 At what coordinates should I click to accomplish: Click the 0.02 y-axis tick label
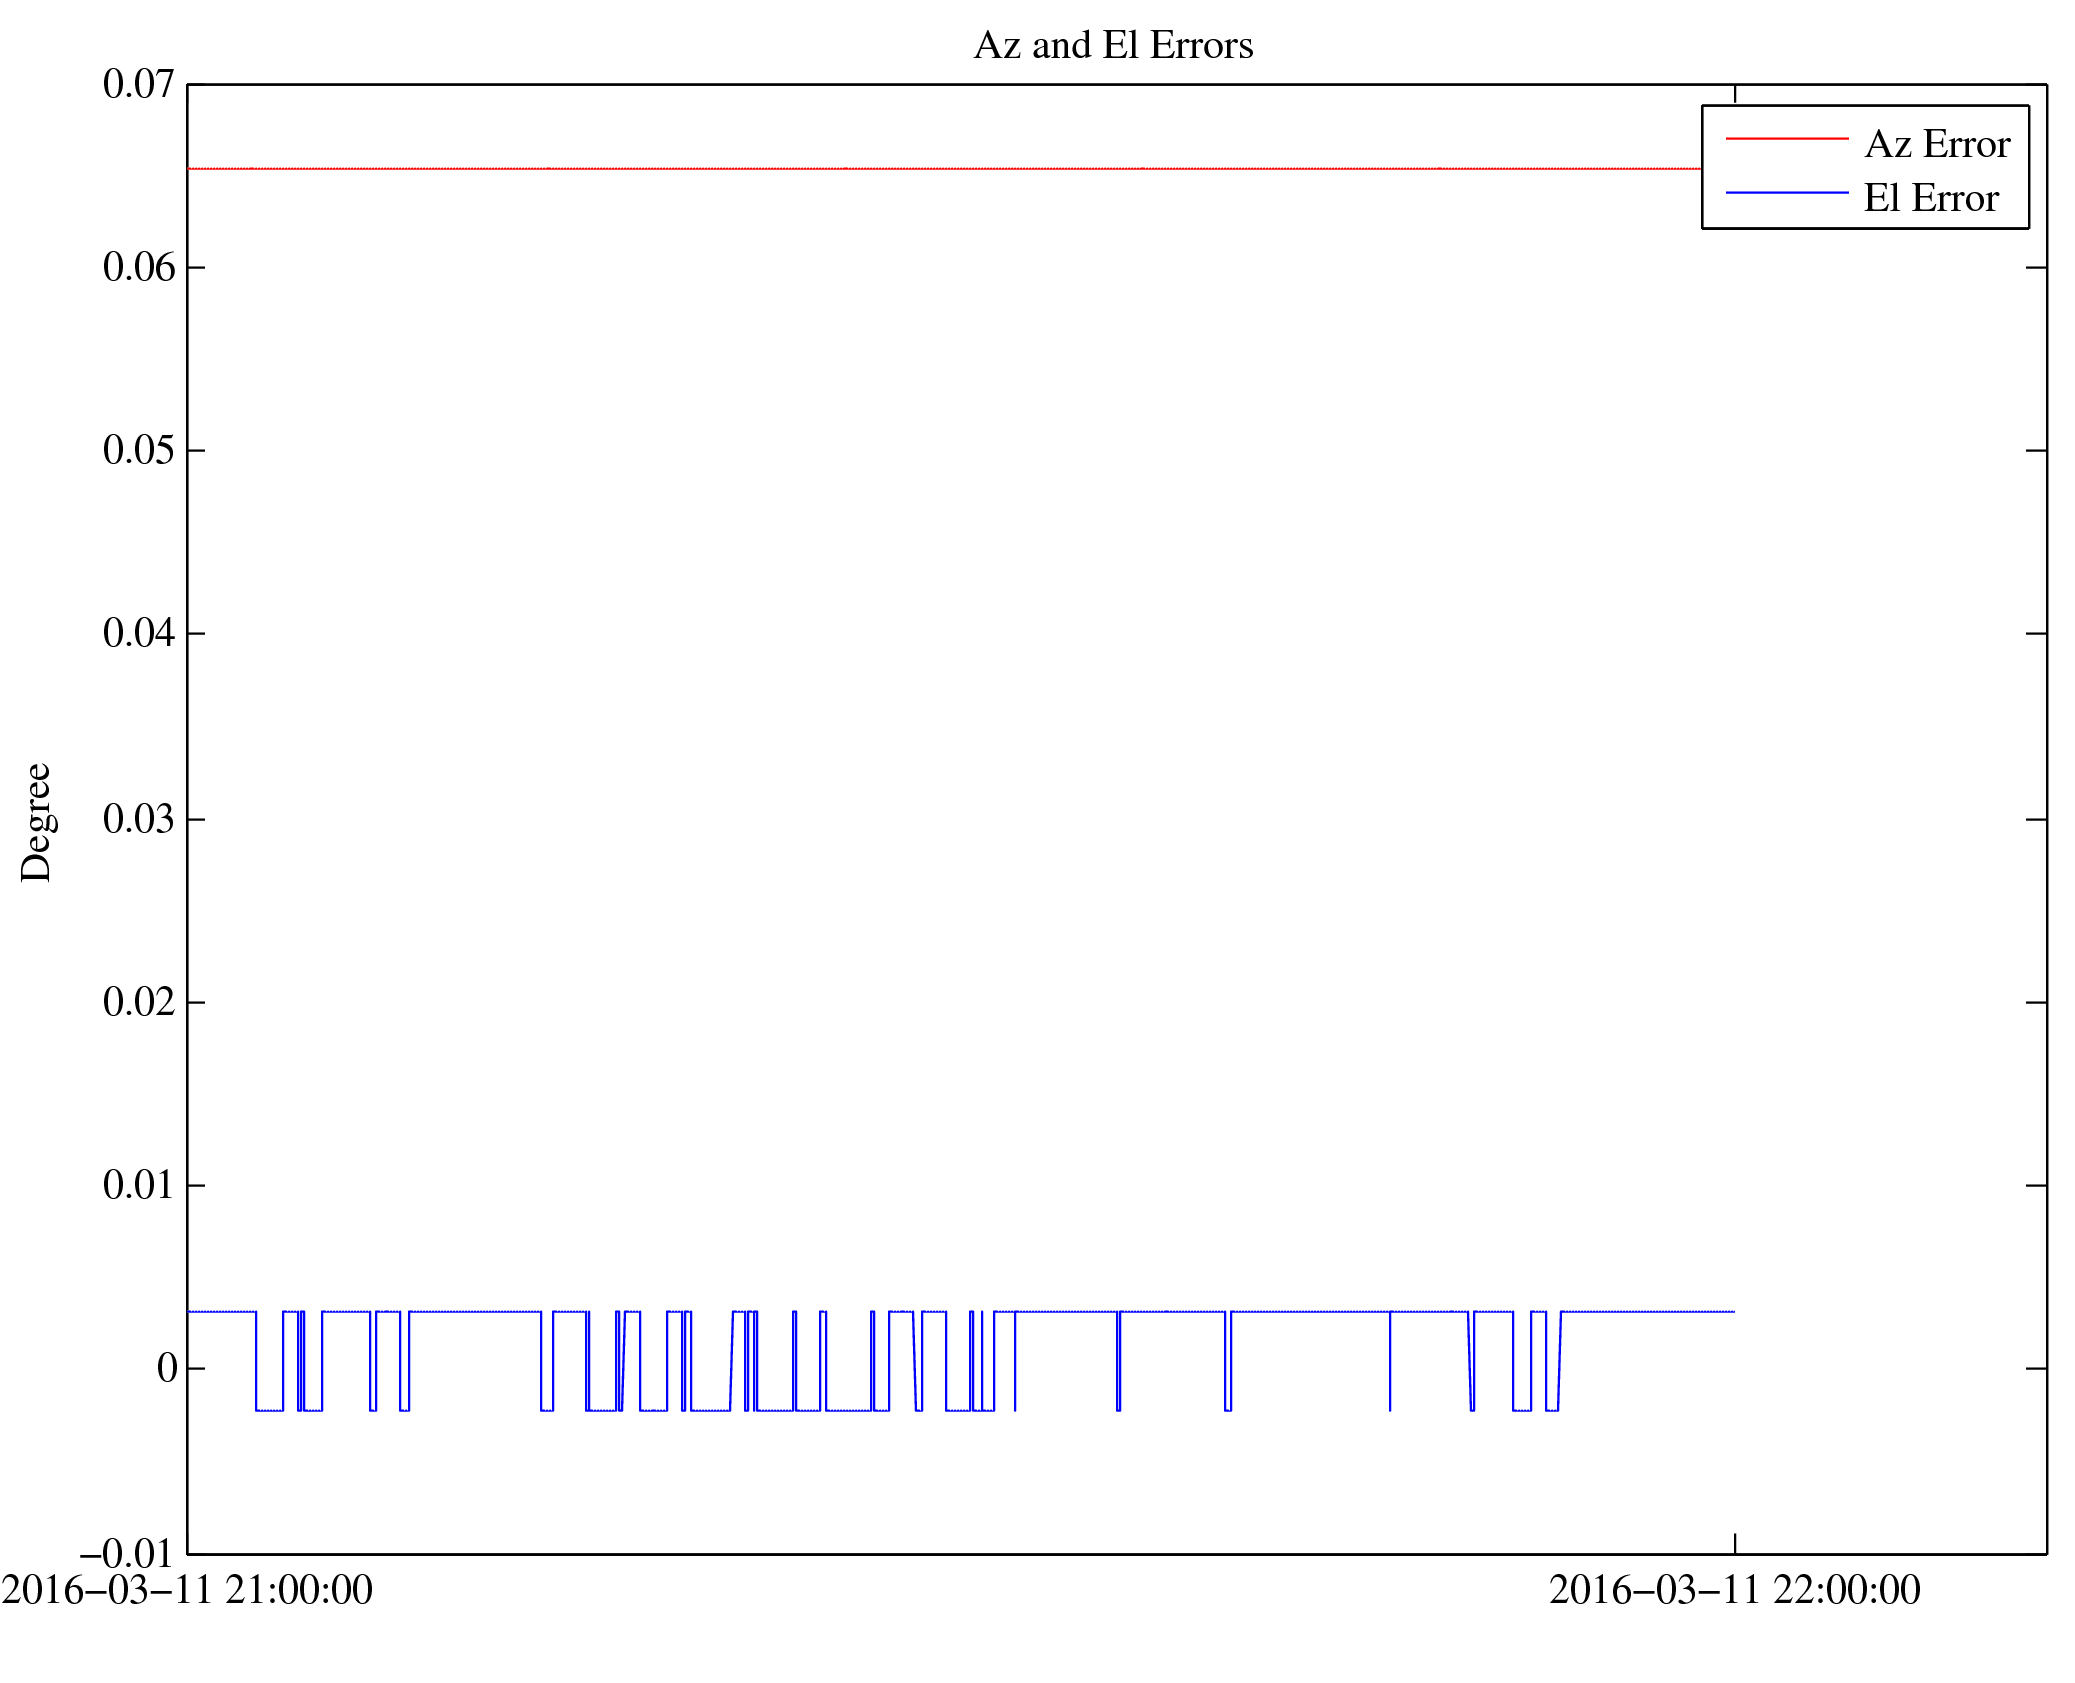point(138,1002)
